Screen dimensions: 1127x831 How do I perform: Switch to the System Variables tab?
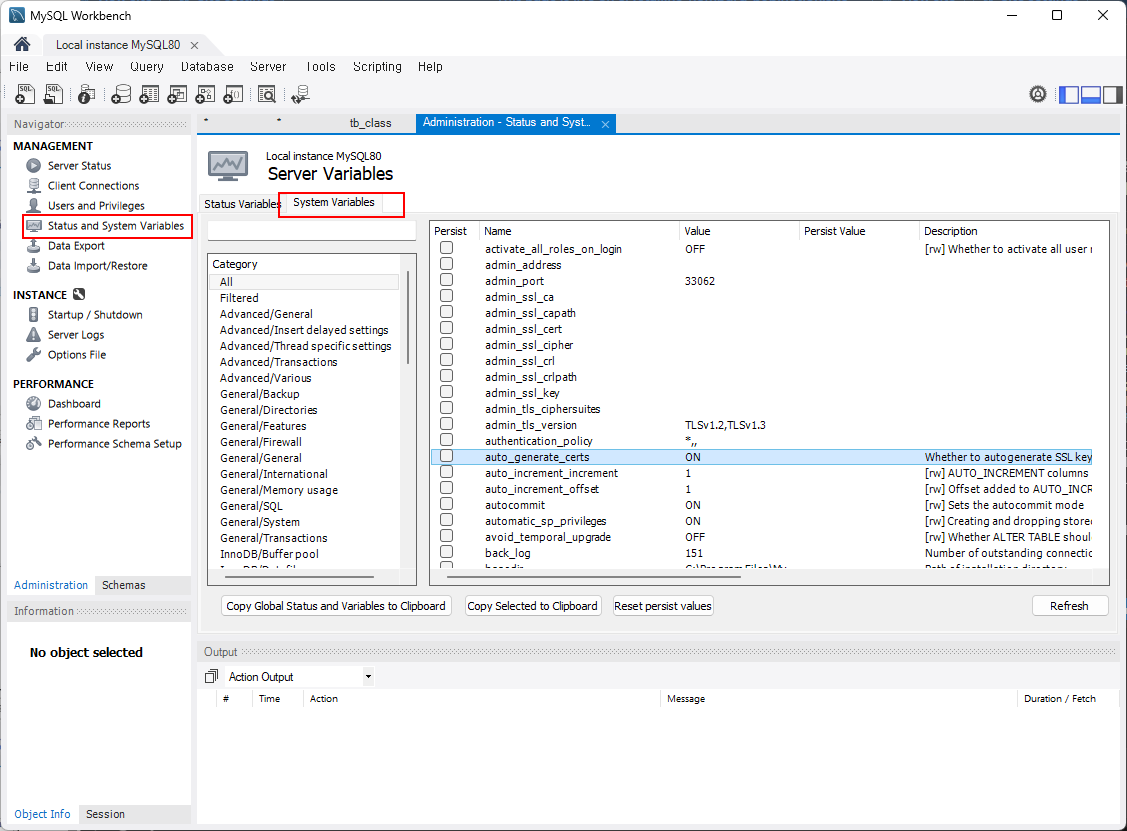334,203
